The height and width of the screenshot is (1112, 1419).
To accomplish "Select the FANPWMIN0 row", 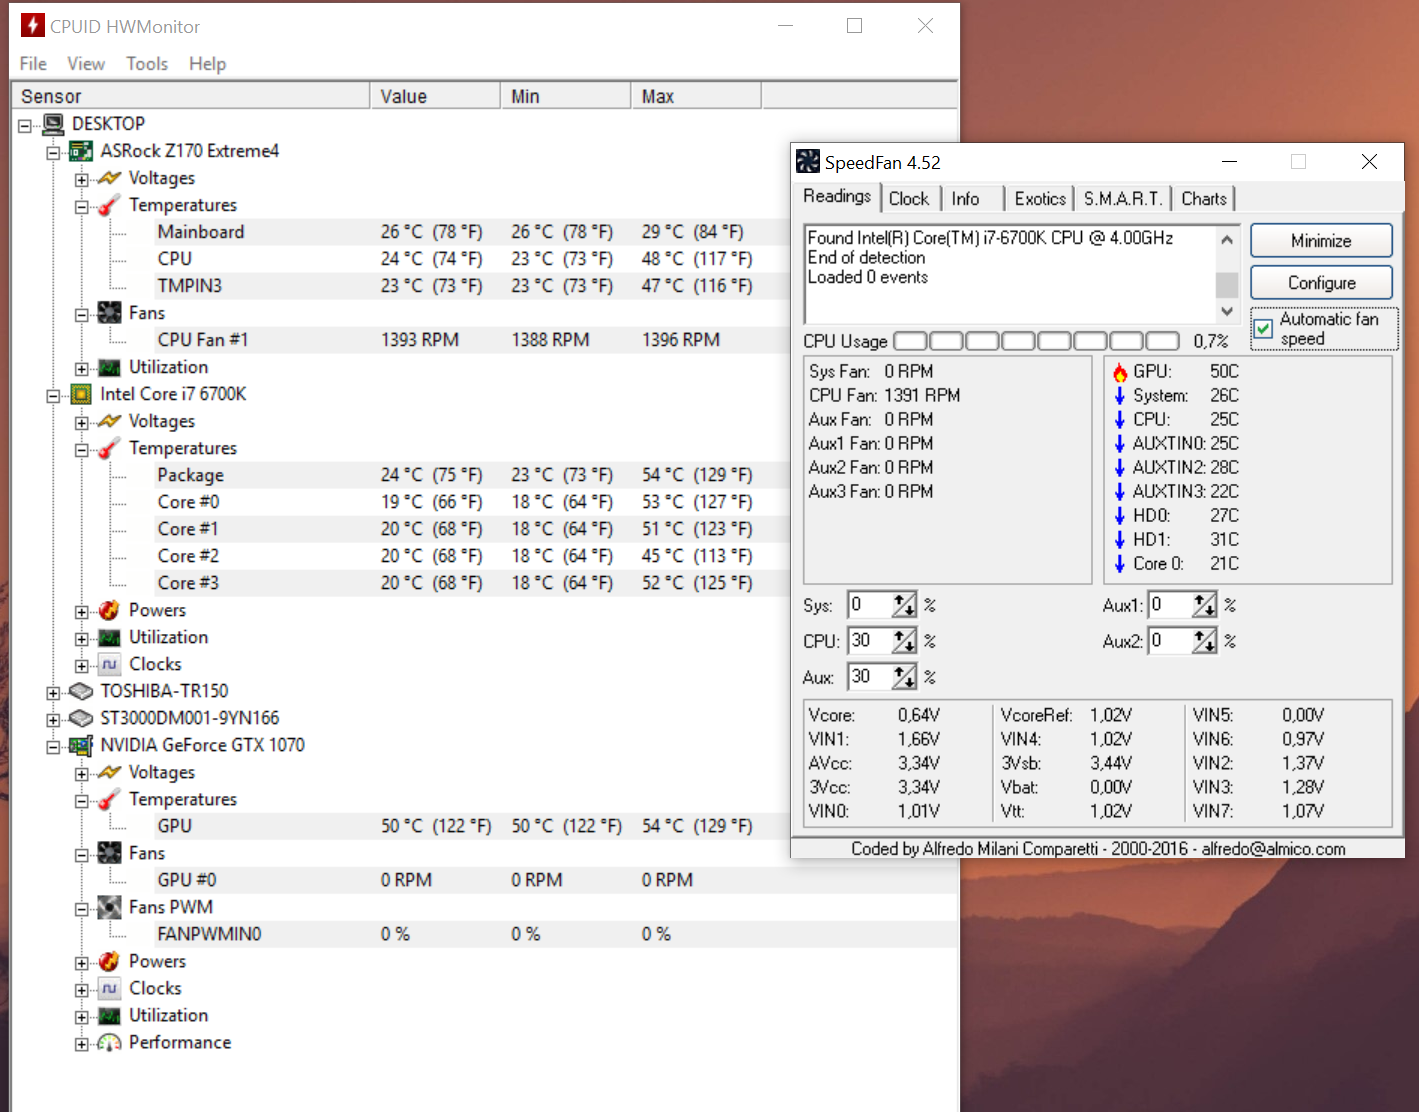I will (555, 934).
